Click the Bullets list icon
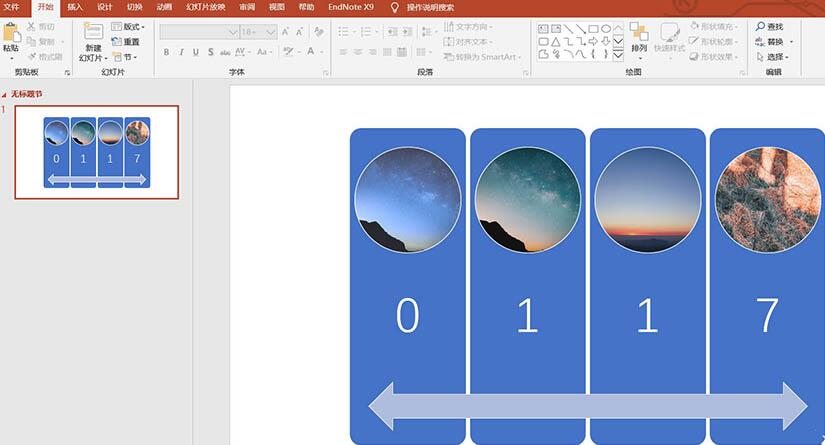The width and height of the screenshot is (825, 445). [343, 32]
